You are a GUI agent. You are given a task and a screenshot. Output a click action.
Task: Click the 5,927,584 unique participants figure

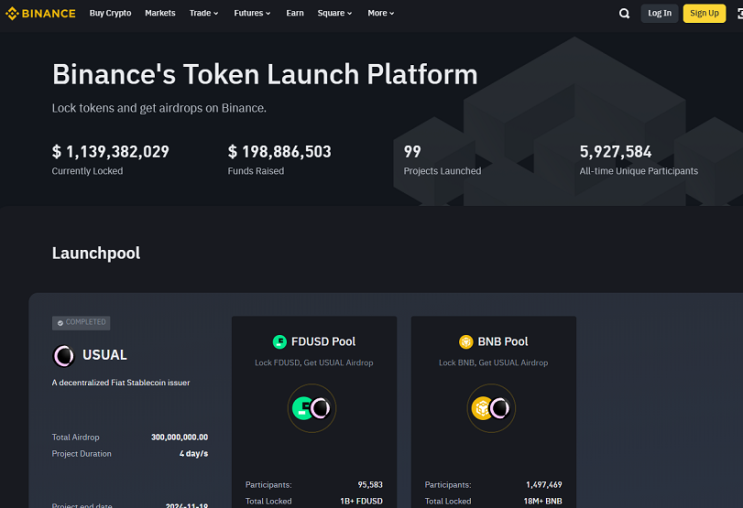(x=616, y=152)
